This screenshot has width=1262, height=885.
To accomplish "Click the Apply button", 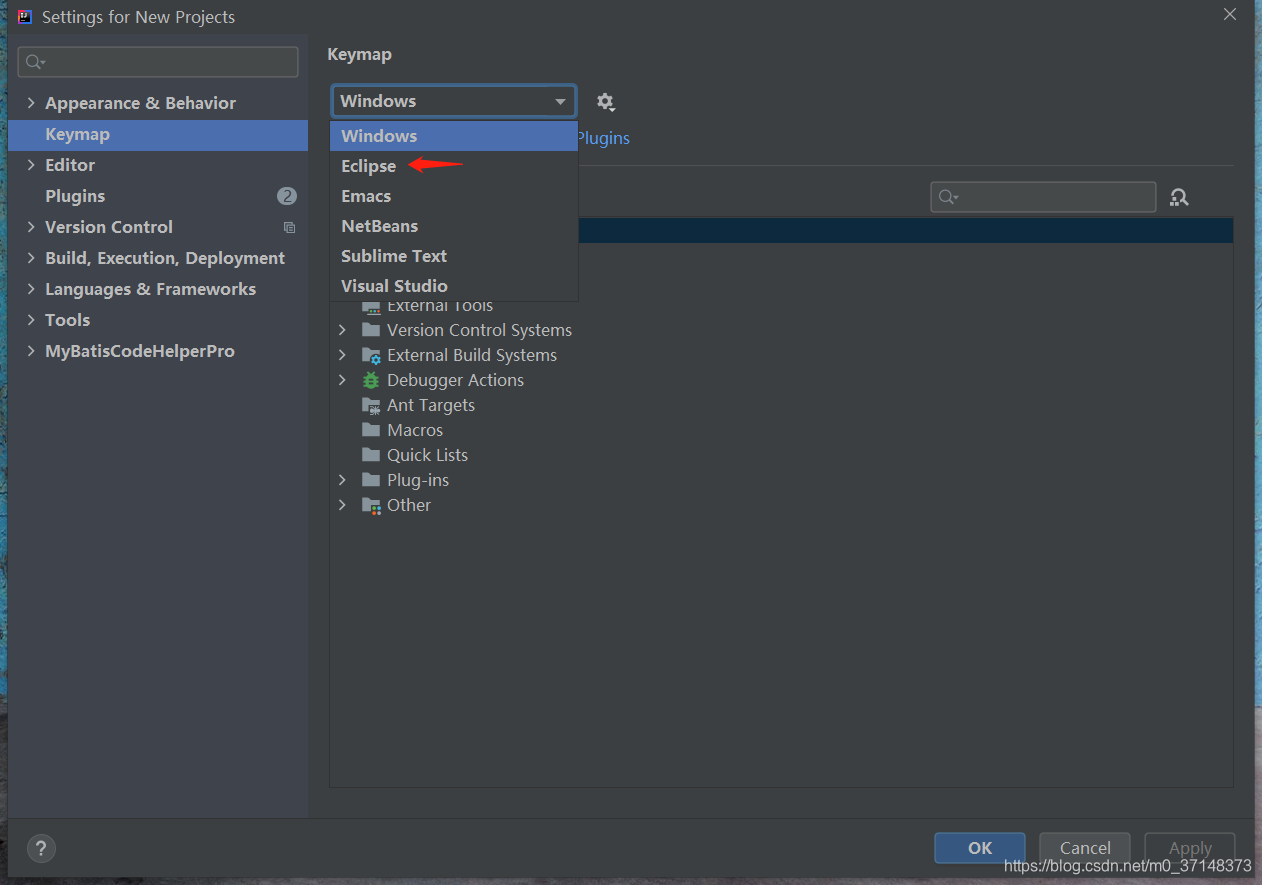I will tap(1190, 848).
